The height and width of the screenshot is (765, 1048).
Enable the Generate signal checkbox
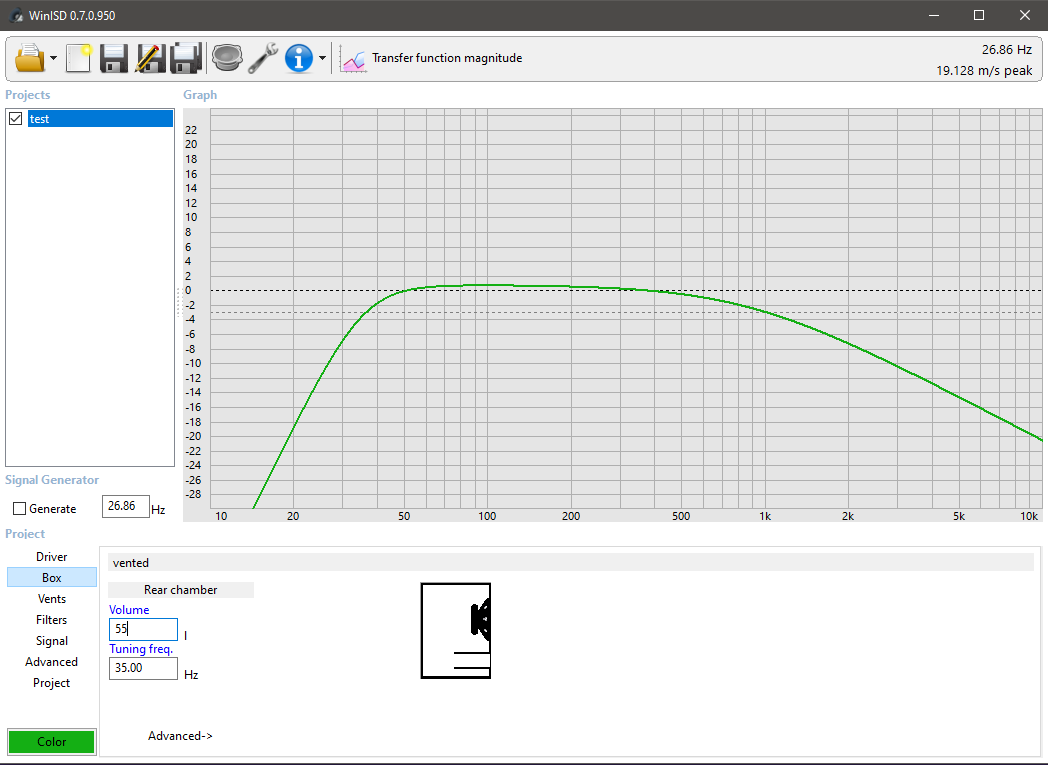click(x=19, y=508)
